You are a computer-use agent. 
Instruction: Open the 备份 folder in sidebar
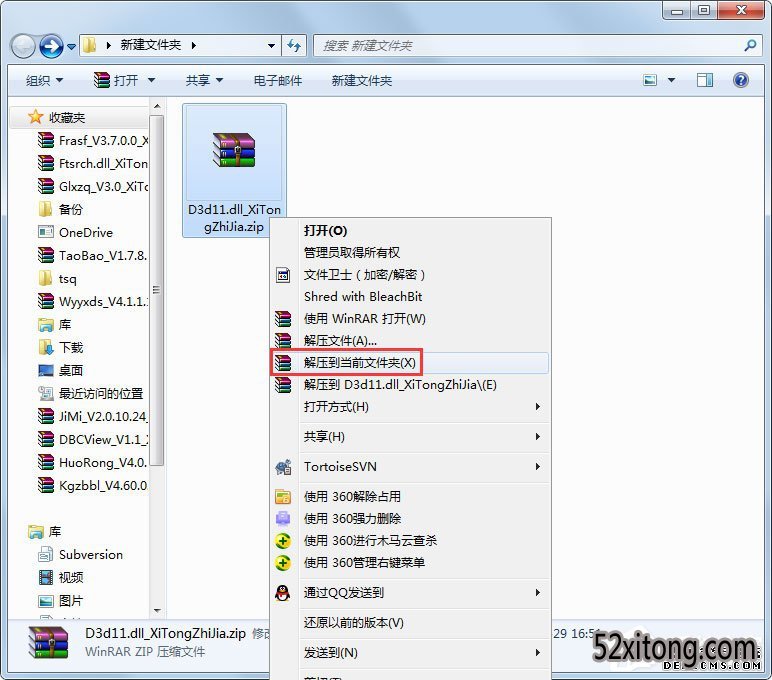click(x=61, y=209)
